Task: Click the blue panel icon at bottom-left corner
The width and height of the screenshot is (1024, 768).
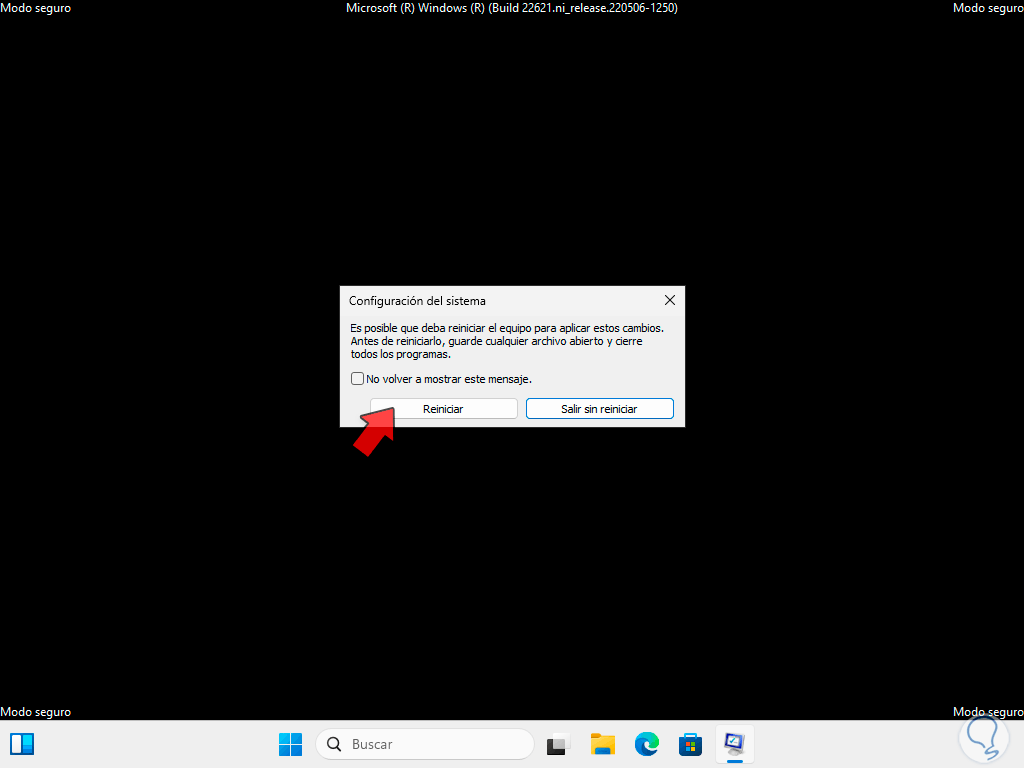Action: [21, 744]
